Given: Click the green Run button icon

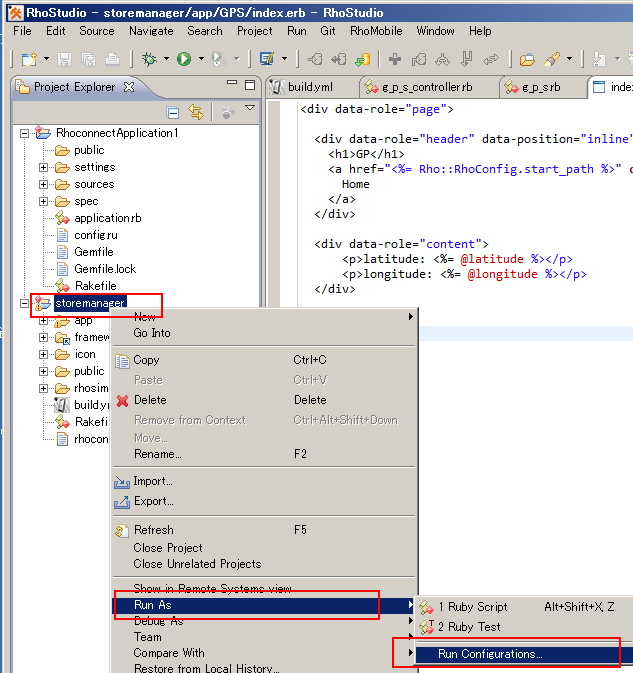Looking at the screenshot, I should (184, 59).
